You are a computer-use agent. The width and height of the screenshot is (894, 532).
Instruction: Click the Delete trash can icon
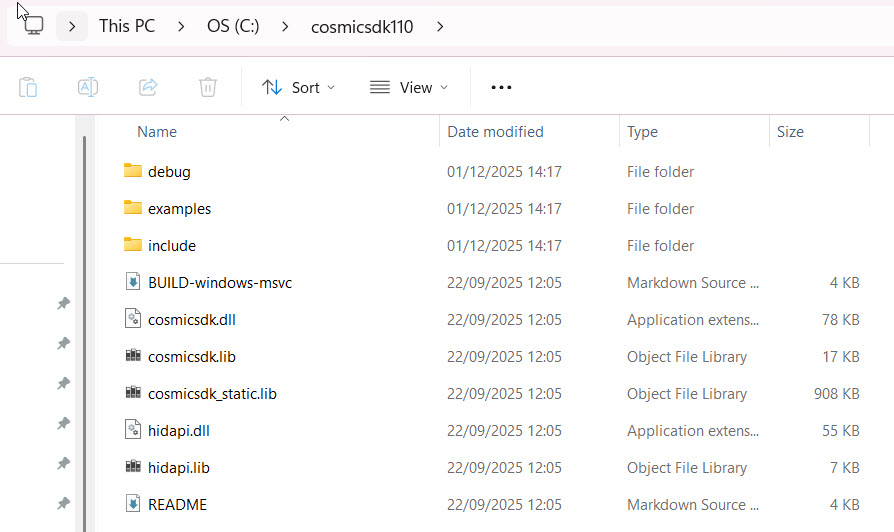pos(208,87)
